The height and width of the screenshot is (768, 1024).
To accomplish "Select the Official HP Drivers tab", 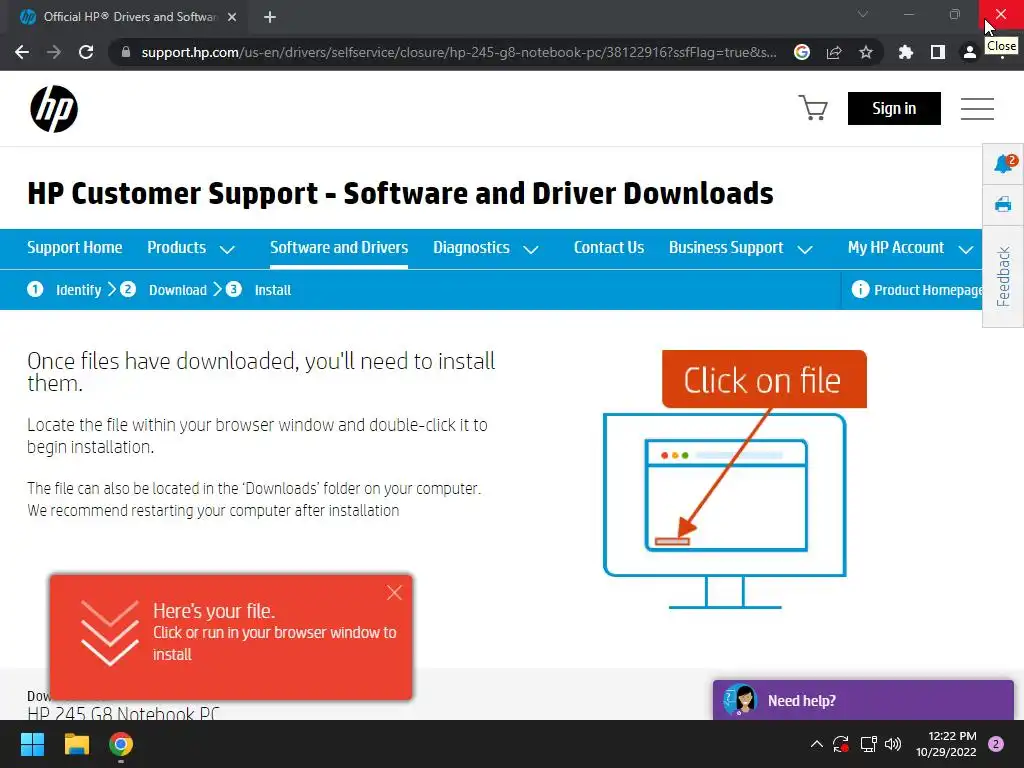I will (128, 18).
